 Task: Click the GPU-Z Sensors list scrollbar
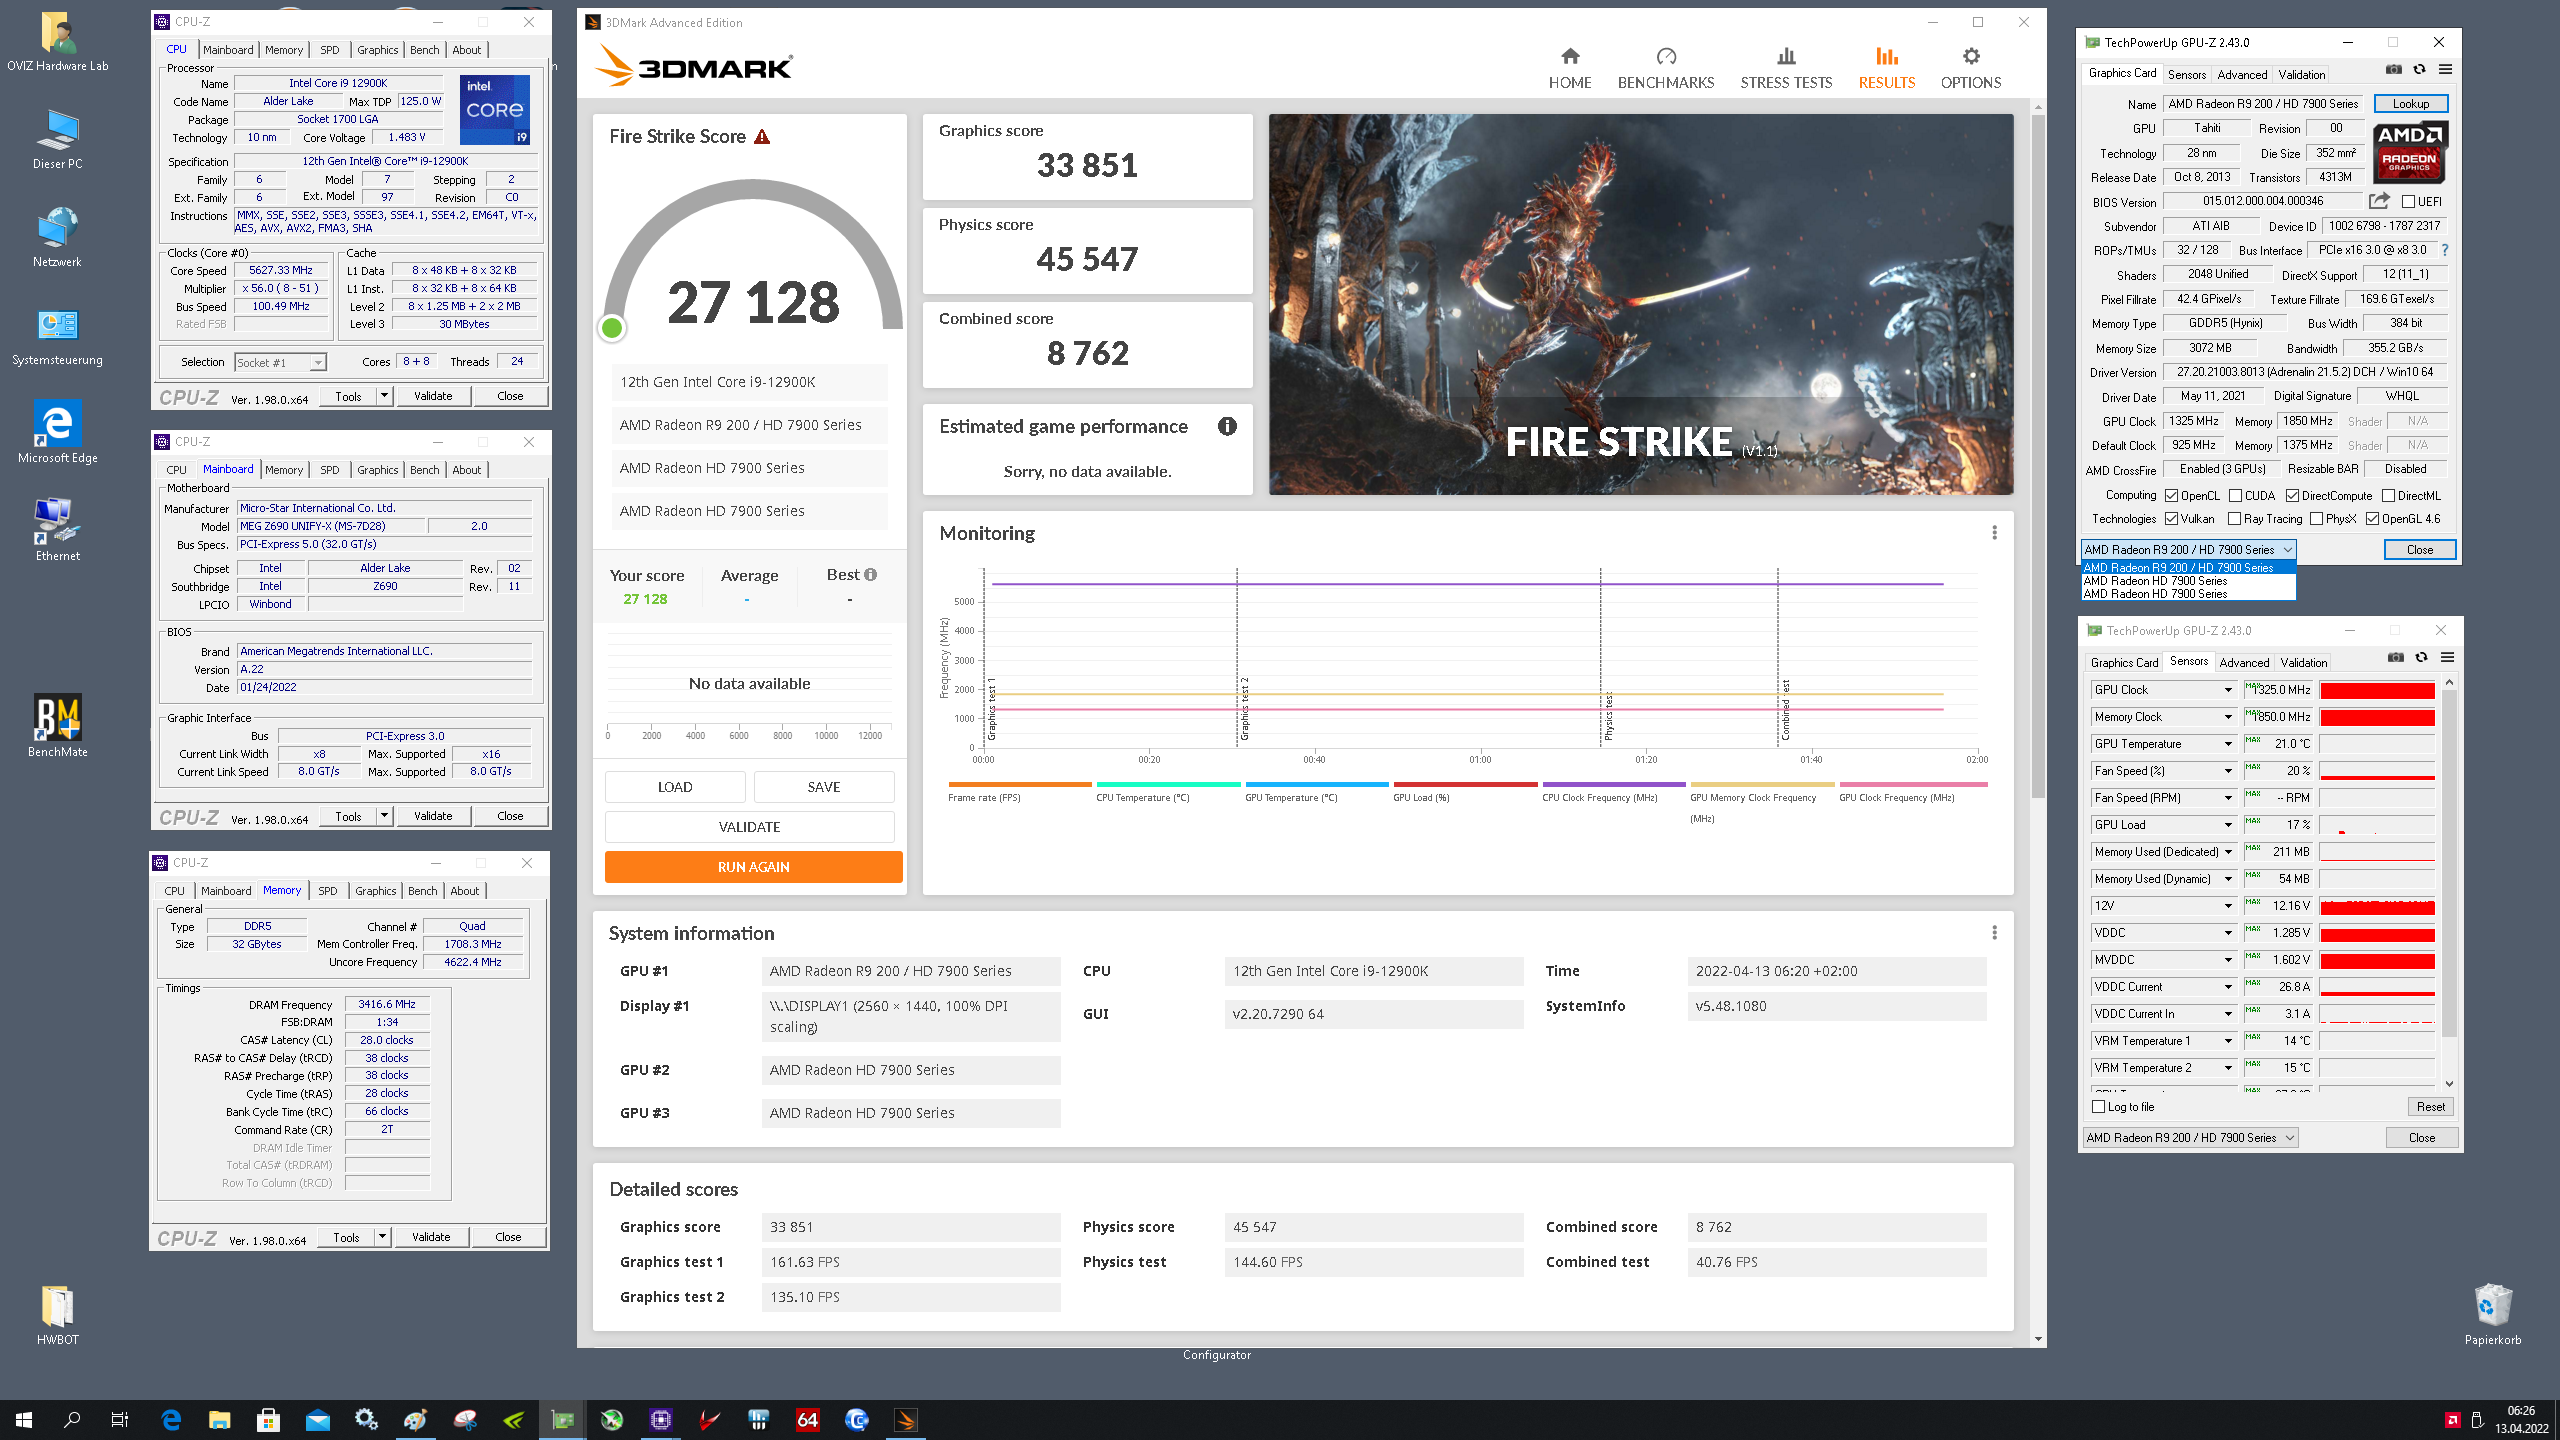coord(2449,865)
